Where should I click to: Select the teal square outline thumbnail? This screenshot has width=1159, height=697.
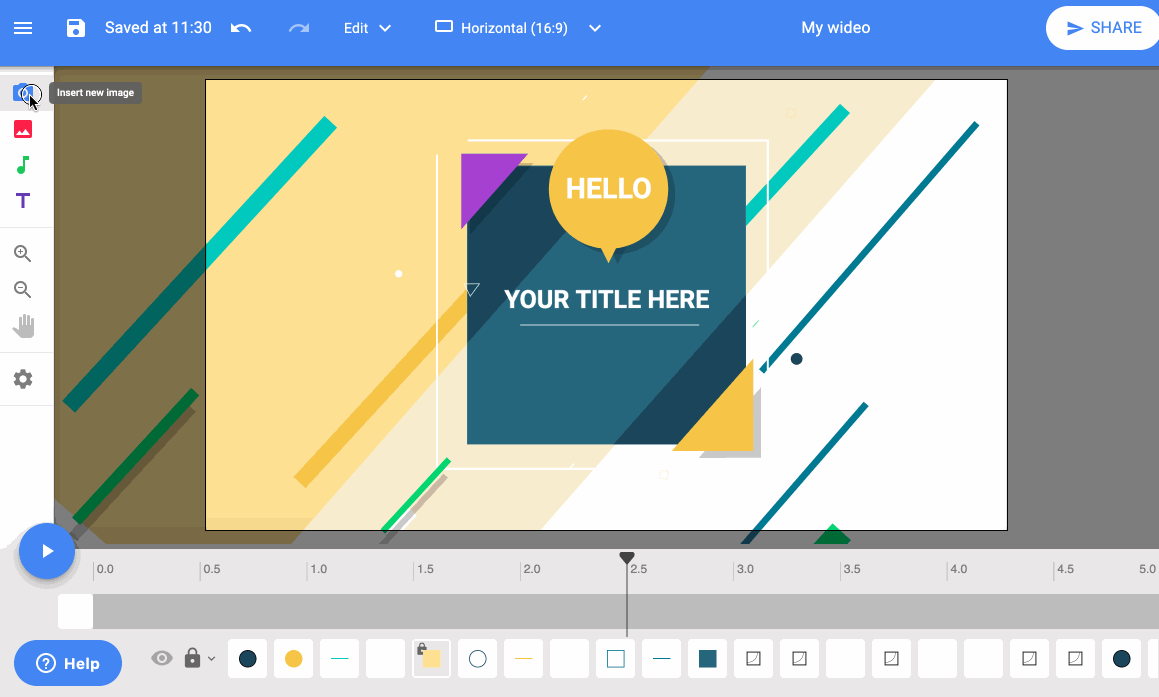point(616,659)
